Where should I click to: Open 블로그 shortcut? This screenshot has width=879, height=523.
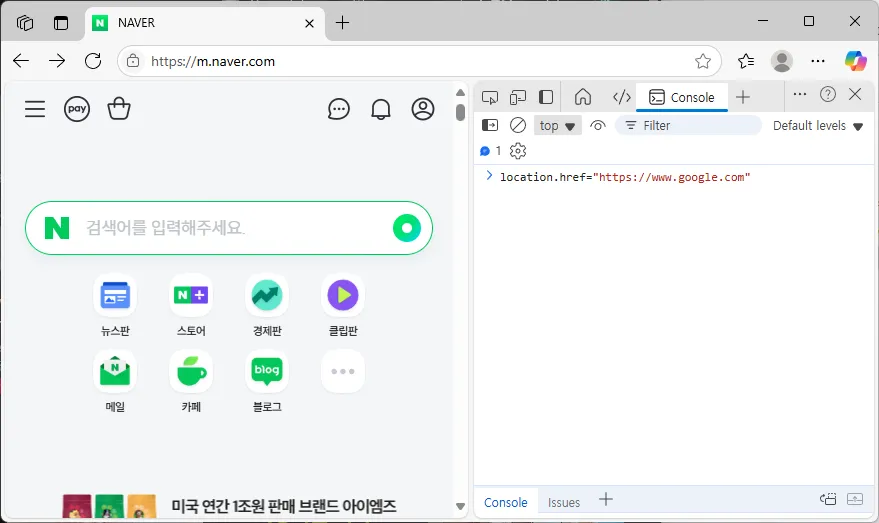tap(267, 382)
